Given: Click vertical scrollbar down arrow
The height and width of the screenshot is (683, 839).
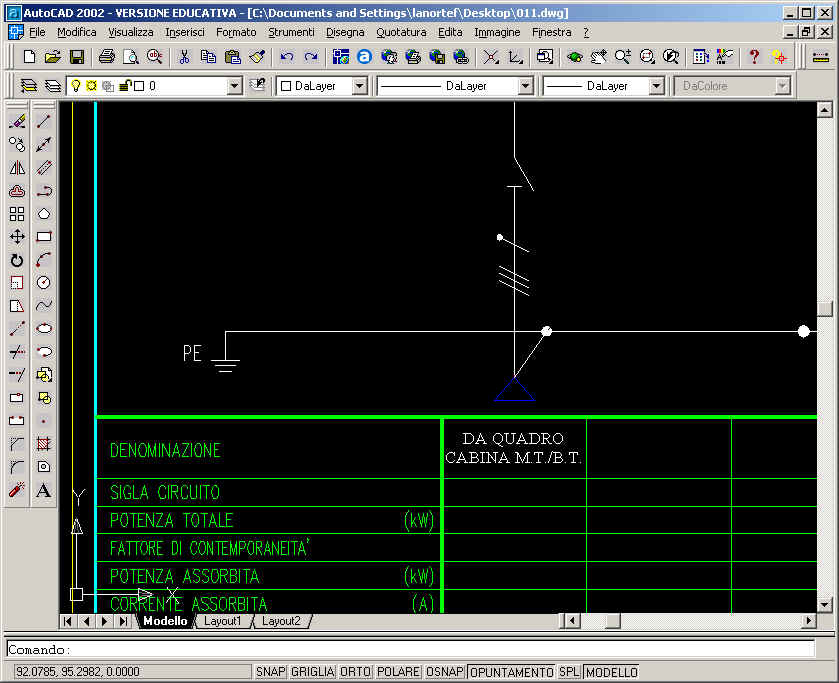Looking at the screenshot, I should pyautogui.click(x=825, y=605).
